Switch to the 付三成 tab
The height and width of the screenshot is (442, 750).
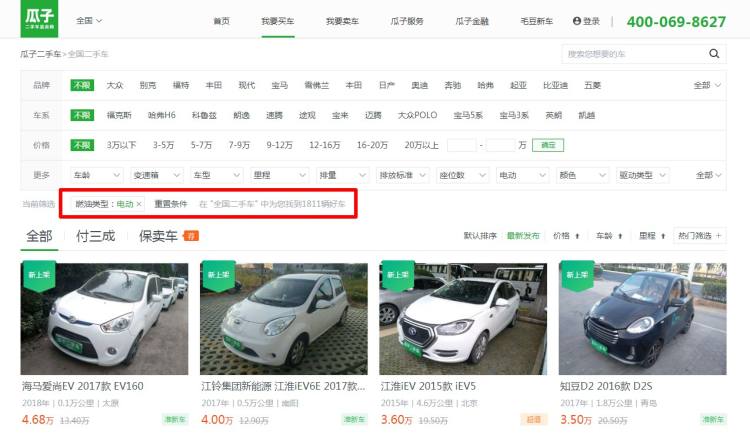(x=96, y=236)
